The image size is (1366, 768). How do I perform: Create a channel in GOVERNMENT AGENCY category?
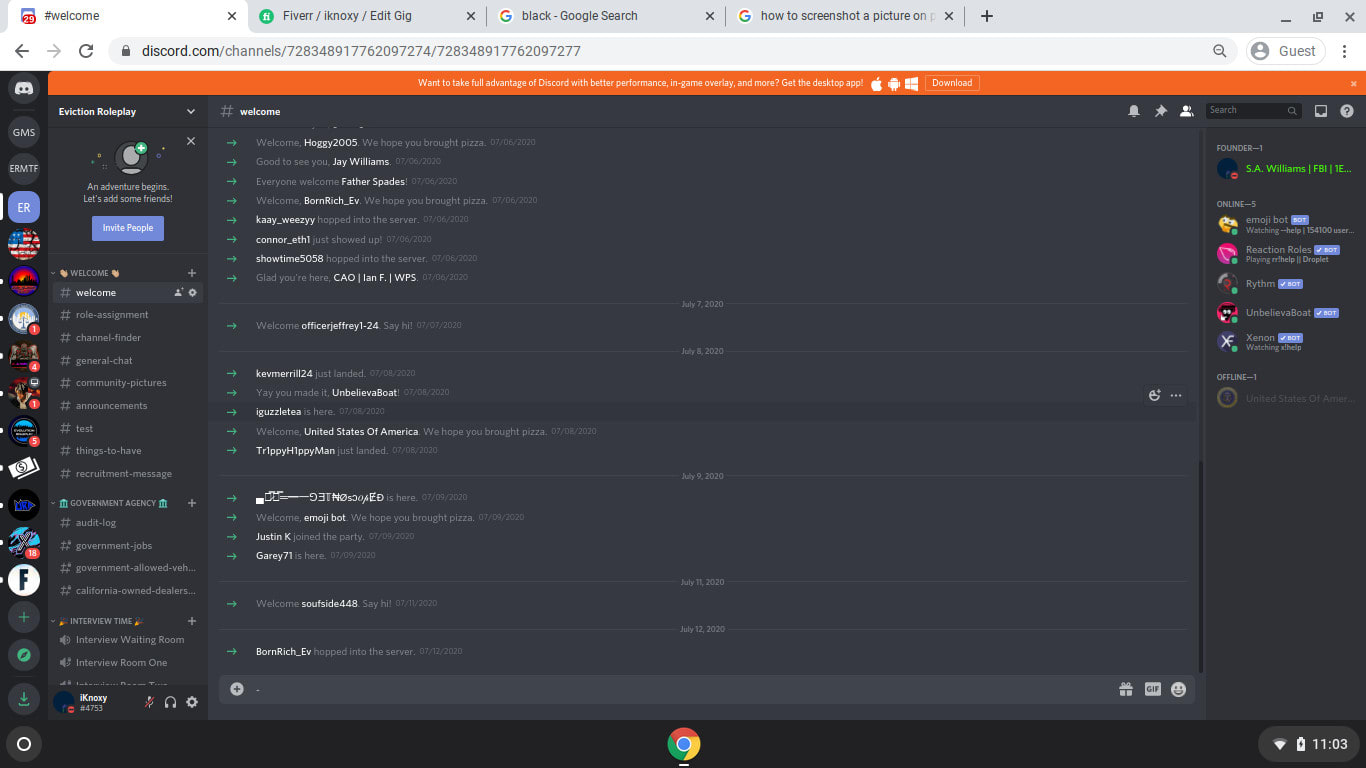coord(192,503)
